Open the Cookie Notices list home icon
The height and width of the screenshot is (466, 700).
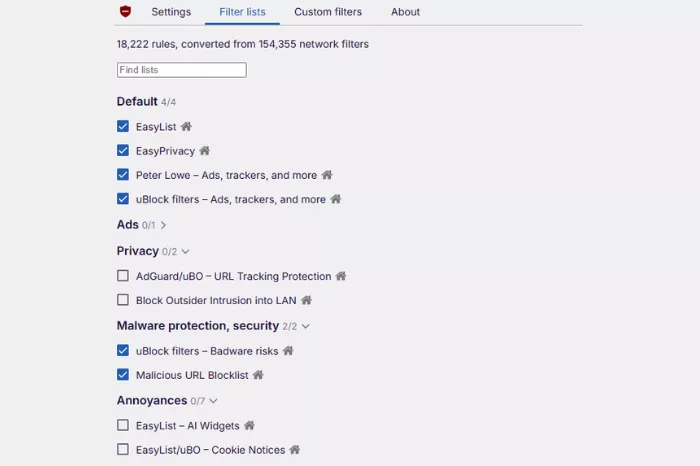295,449
